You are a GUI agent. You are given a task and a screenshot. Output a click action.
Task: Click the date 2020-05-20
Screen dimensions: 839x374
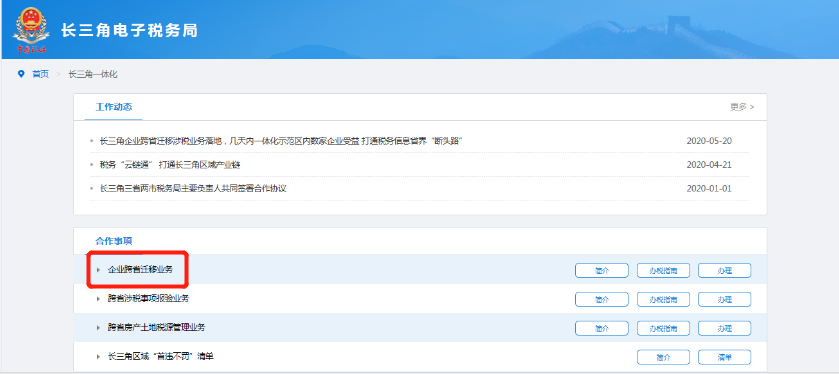point(709,141)
